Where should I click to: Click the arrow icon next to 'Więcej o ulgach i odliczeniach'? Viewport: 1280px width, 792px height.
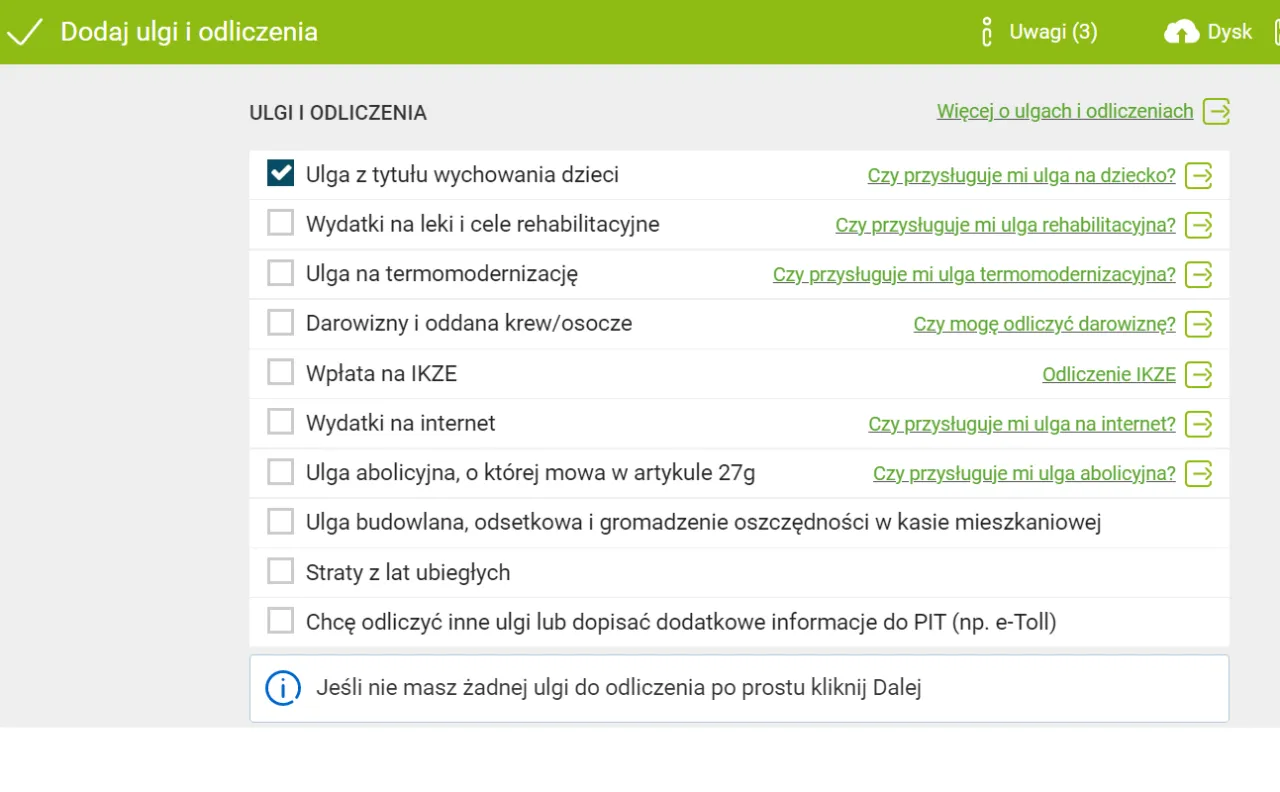click(1217, 111)
